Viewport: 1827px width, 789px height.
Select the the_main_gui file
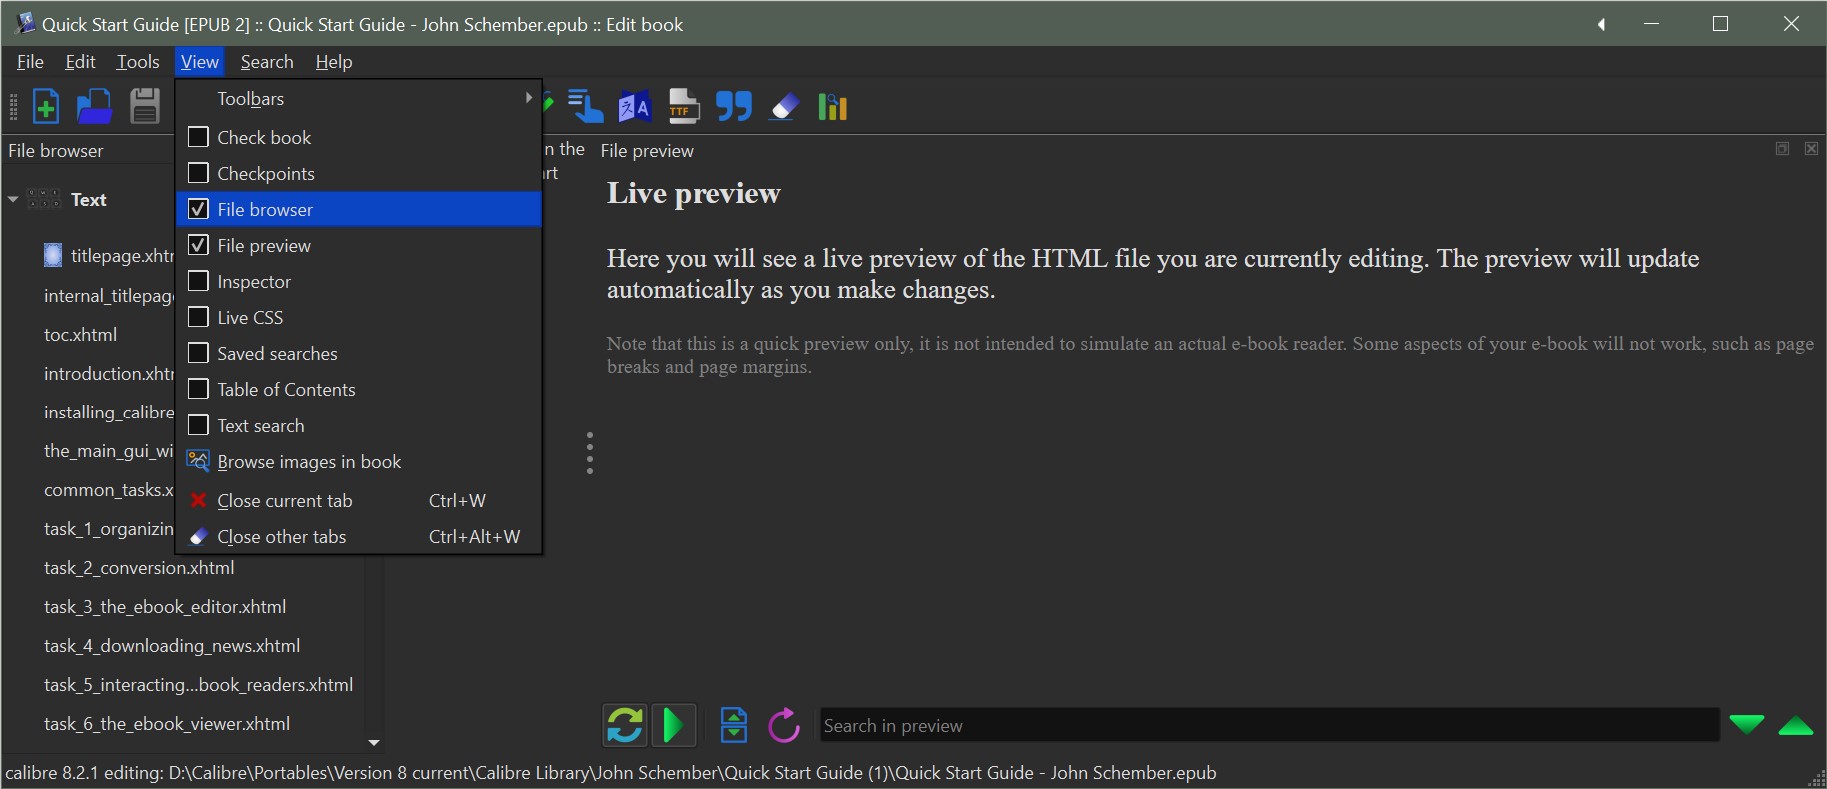pos(108,450)
